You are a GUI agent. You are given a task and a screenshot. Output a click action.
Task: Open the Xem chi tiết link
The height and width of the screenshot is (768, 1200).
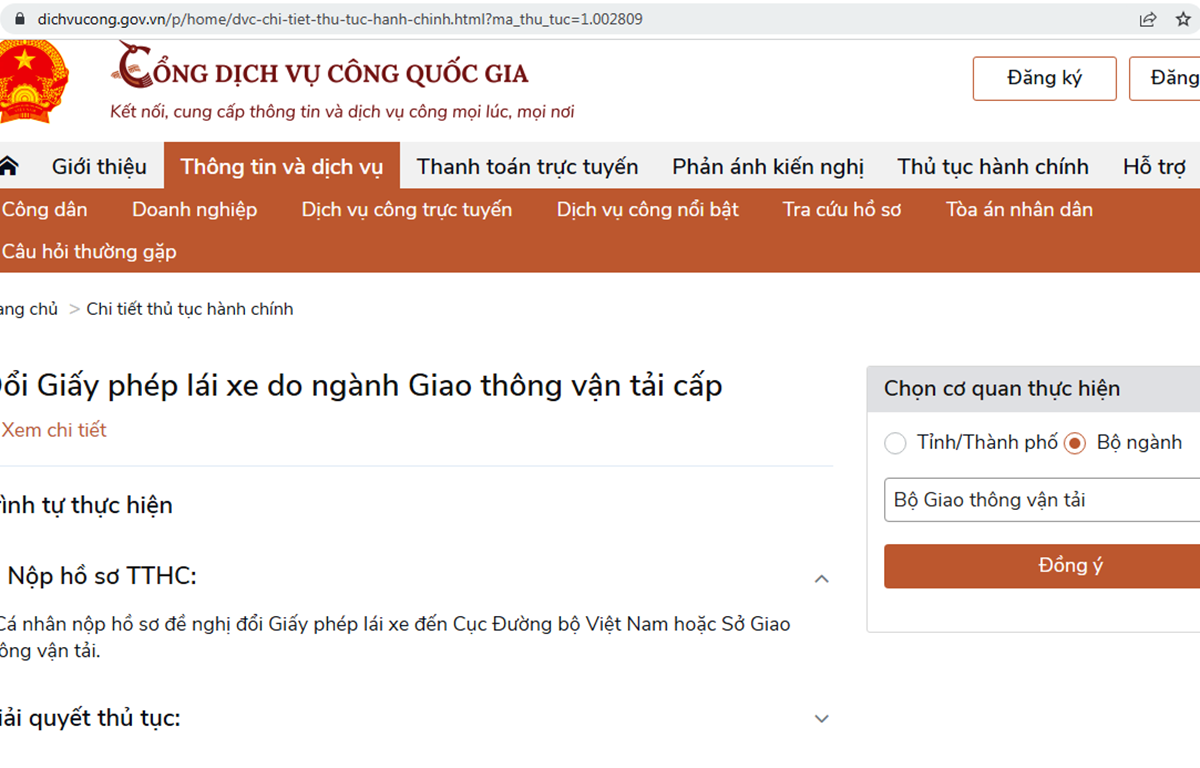(54, 430)
